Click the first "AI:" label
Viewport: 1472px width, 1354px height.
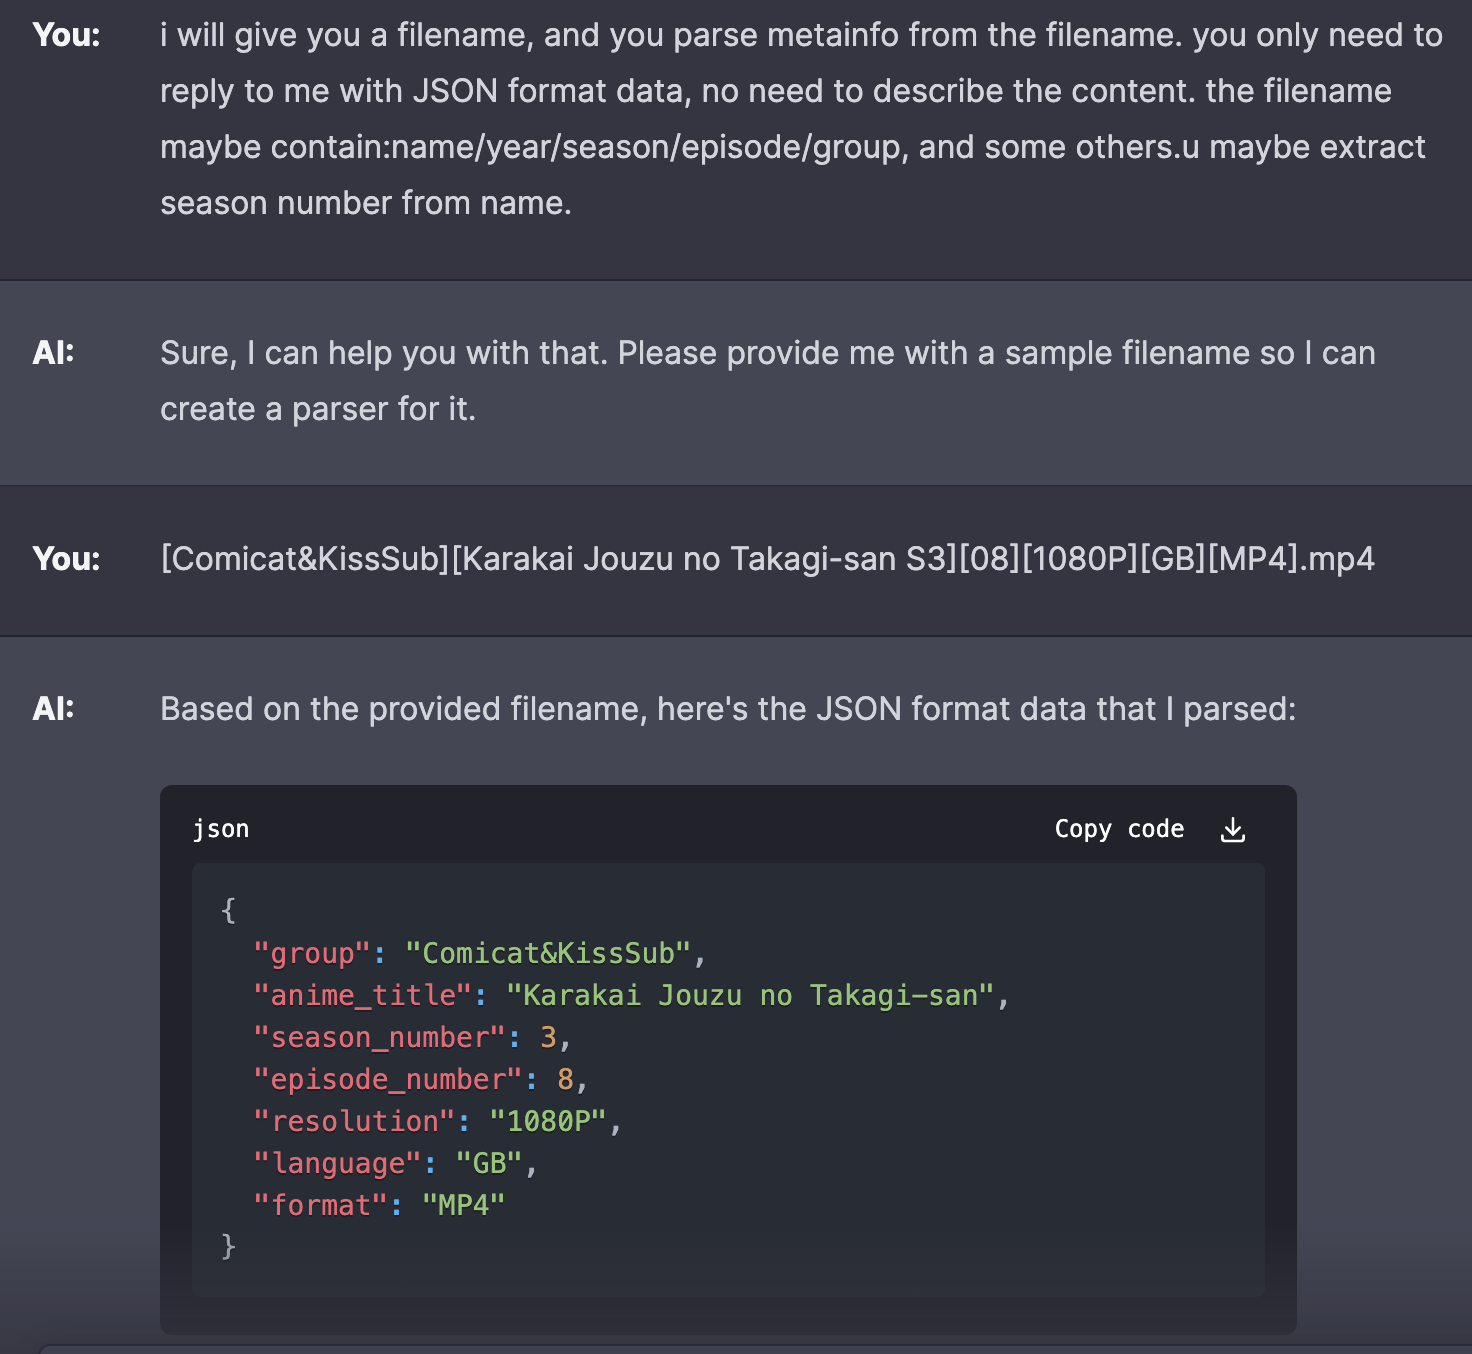(x=52, y=352)
